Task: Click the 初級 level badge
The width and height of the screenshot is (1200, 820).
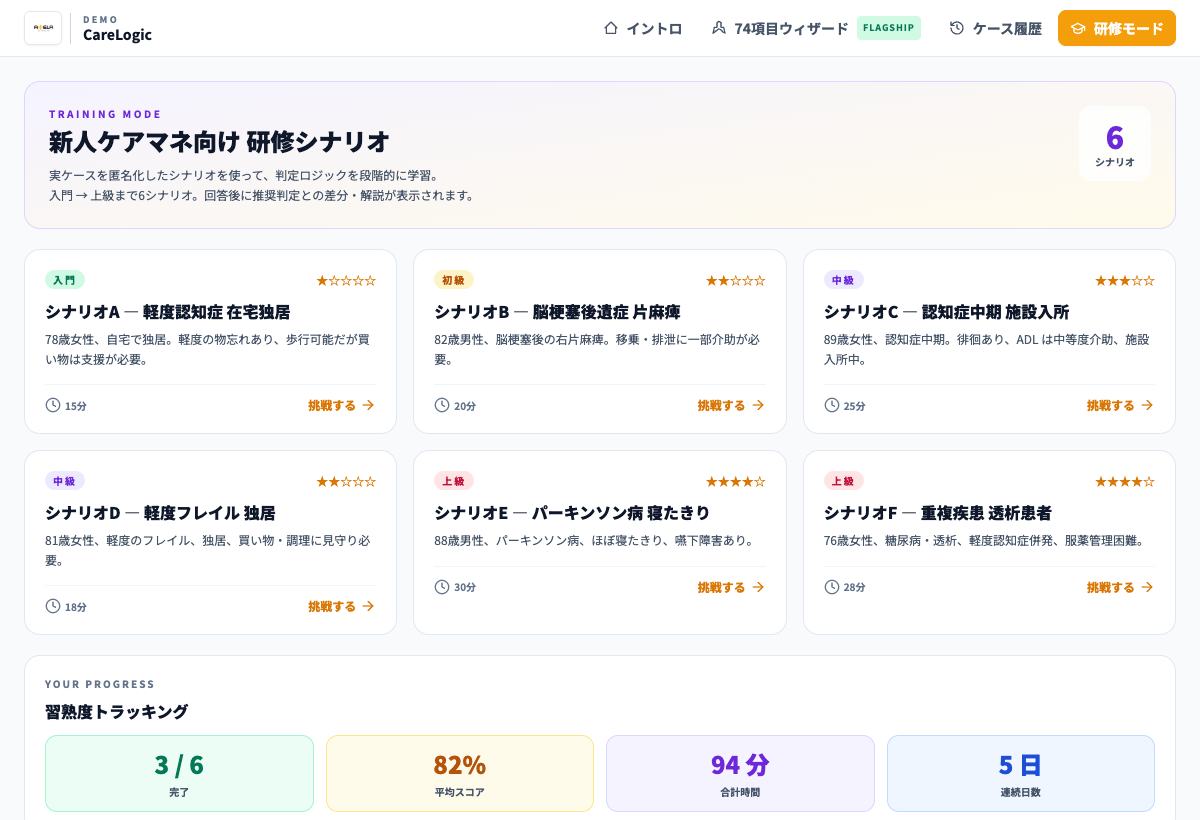Action: (454, 280)
